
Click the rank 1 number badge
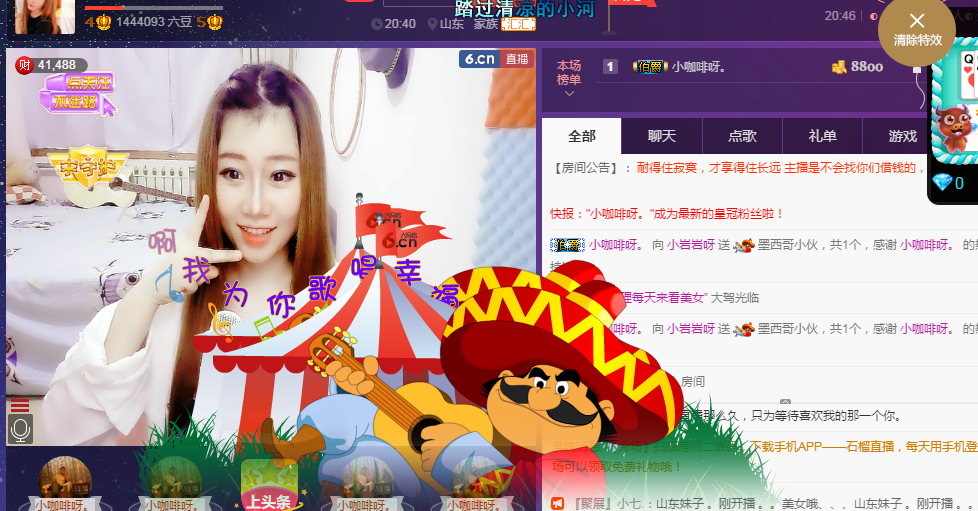click(x=610, y=67)
